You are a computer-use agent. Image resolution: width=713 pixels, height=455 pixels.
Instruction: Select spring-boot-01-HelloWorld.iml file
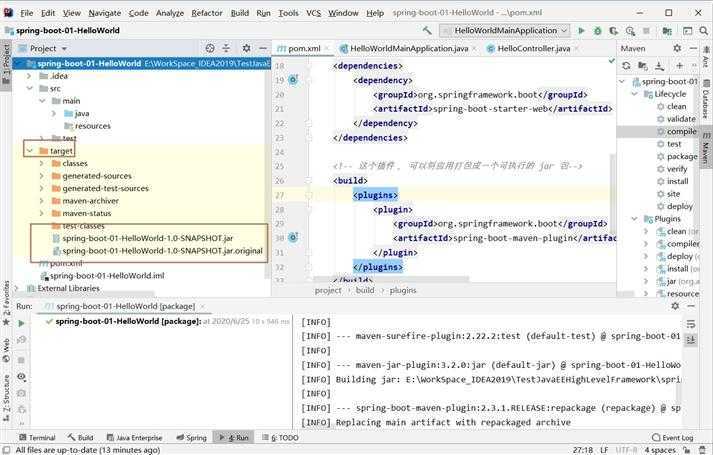click(107, 275)
